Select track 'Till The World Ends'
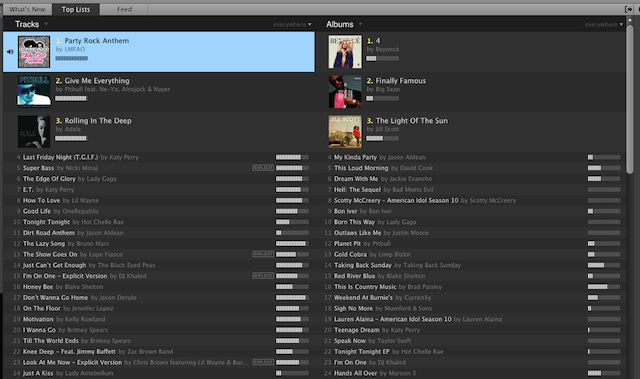Image resolution: width=640 pixels, height=379 pixels. [x=51, y=341]
